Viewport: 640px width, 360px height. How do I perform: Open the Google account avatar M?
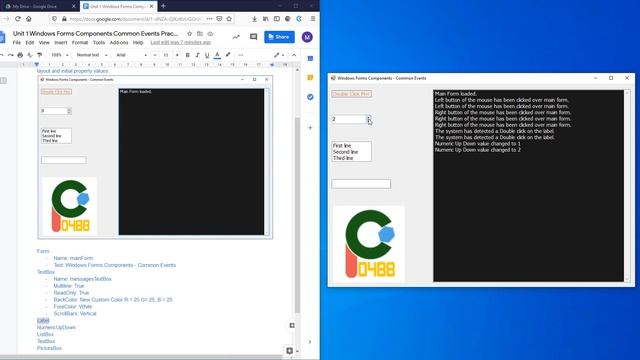[x=307, y=37]
